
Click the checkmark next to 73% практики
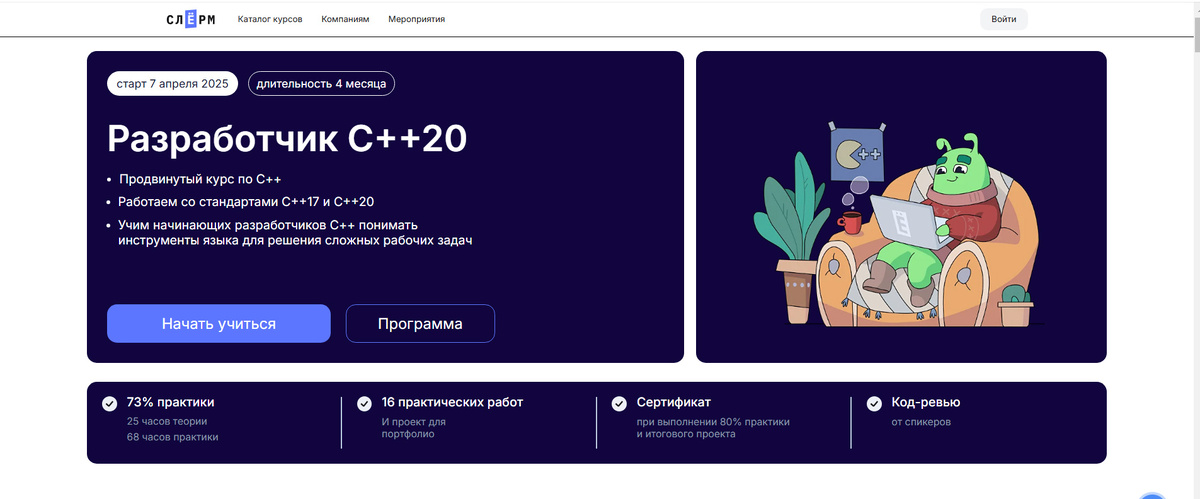click(x=109, y=404)
